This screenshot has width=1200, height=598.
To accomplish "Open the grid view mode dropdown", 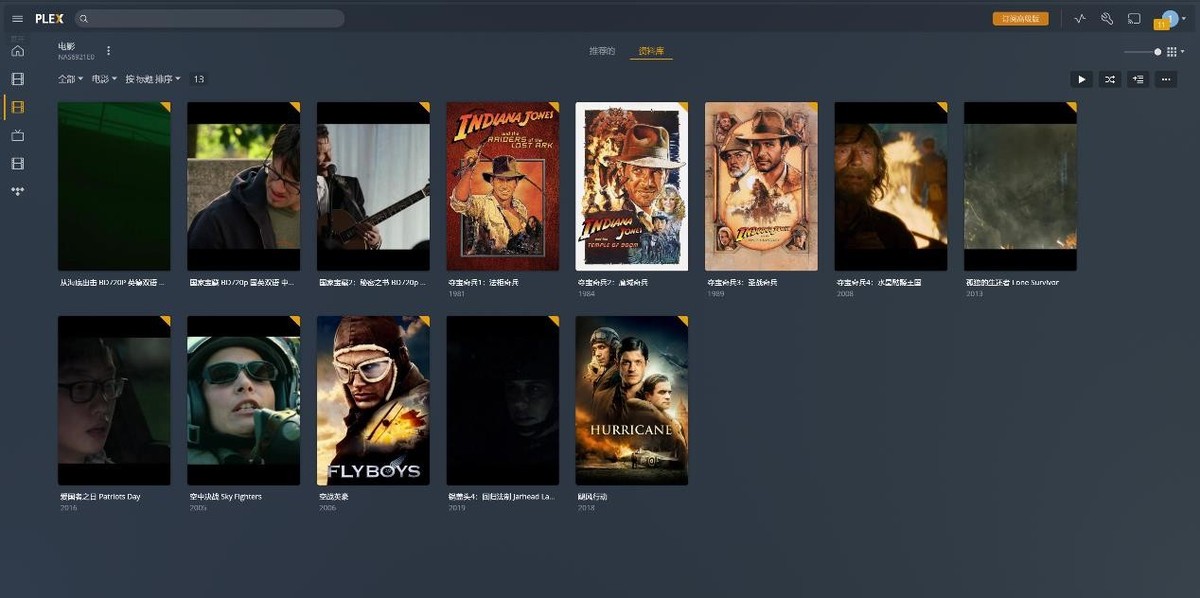I will coord(1175,52).
